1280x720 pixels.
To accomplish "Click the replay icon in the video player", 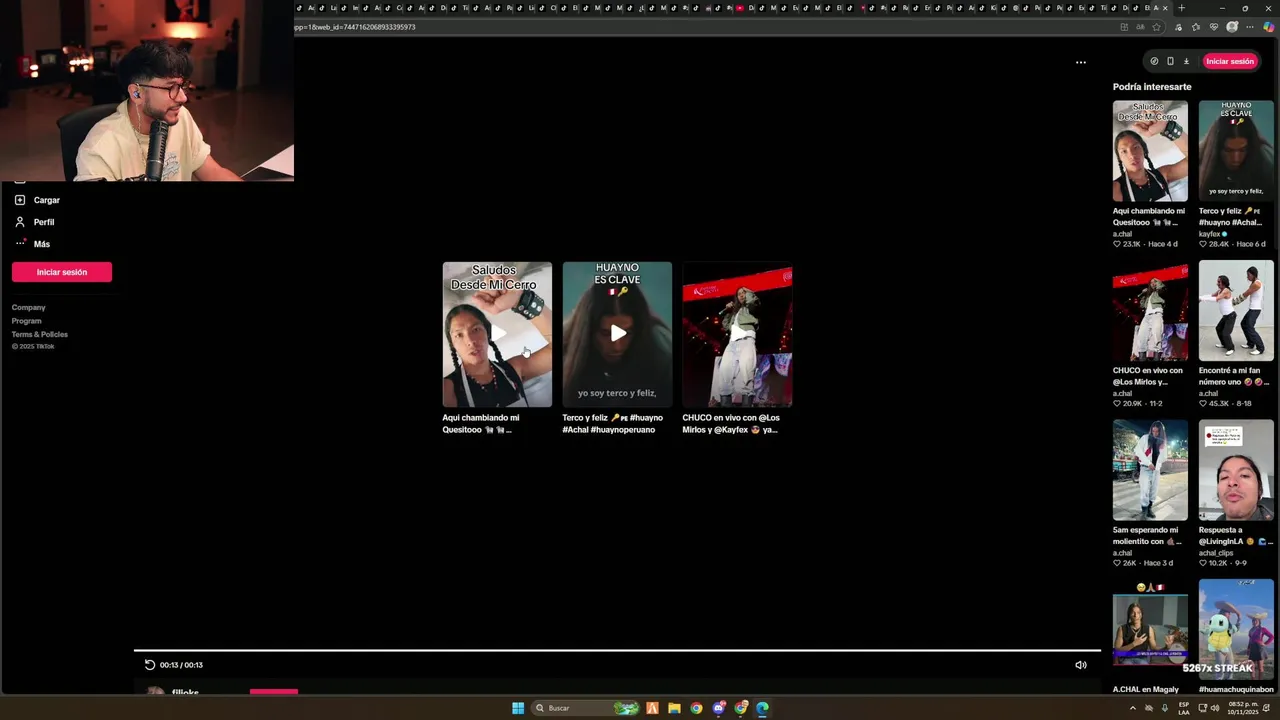I will click(149, 665).
